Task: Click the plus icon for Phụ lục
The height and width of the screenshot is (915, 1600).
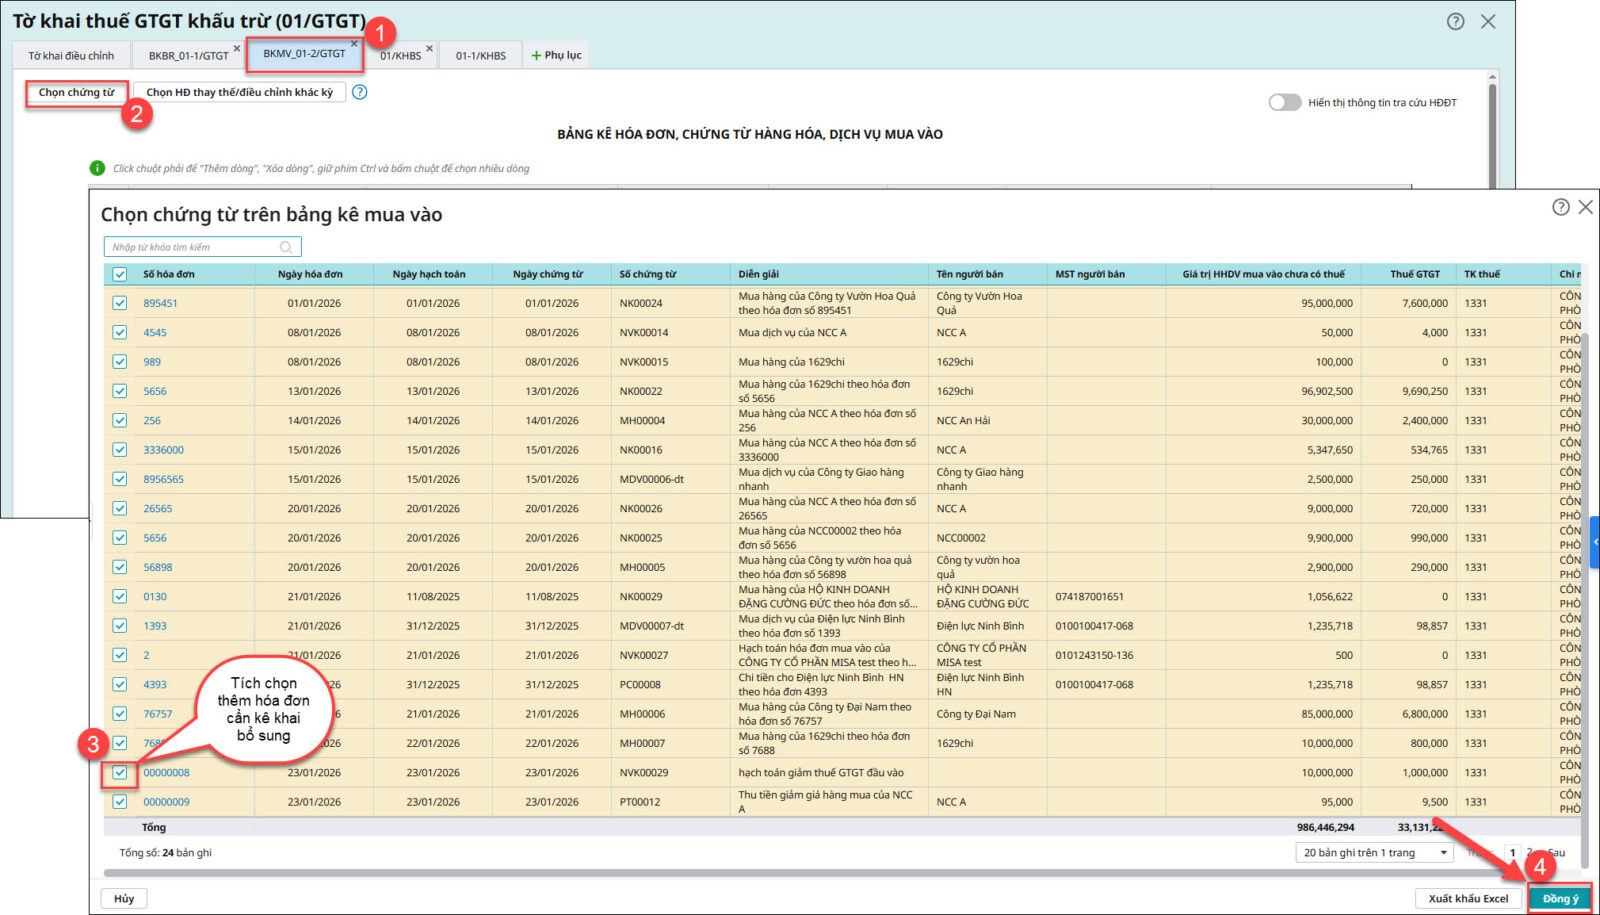Action: pos(536,56)
